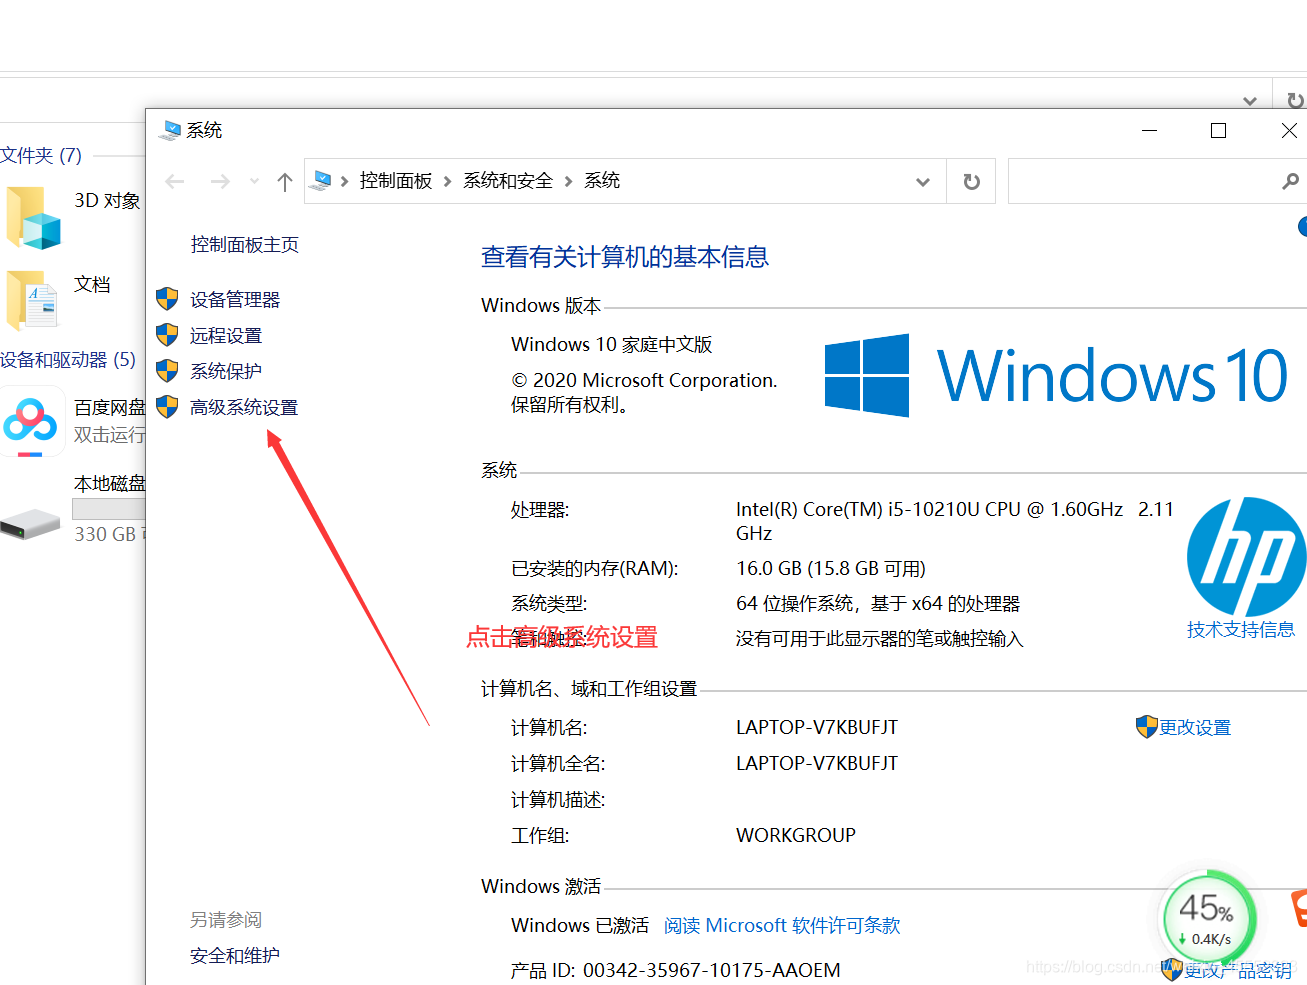This screenshot has width=1307, height=985.
Task: Click 系统 at the end of the breadcrumb
Action: tap(602, 180)
